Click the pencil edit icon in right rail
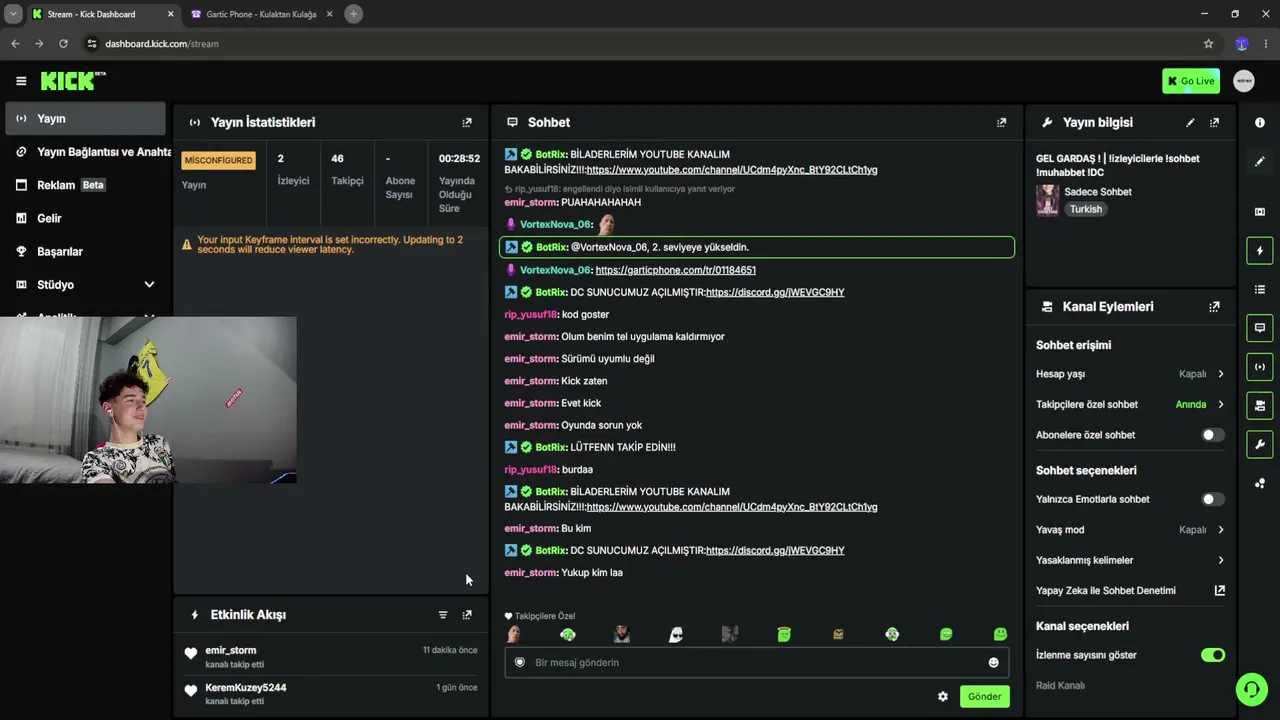 [x=1260, y=161]
